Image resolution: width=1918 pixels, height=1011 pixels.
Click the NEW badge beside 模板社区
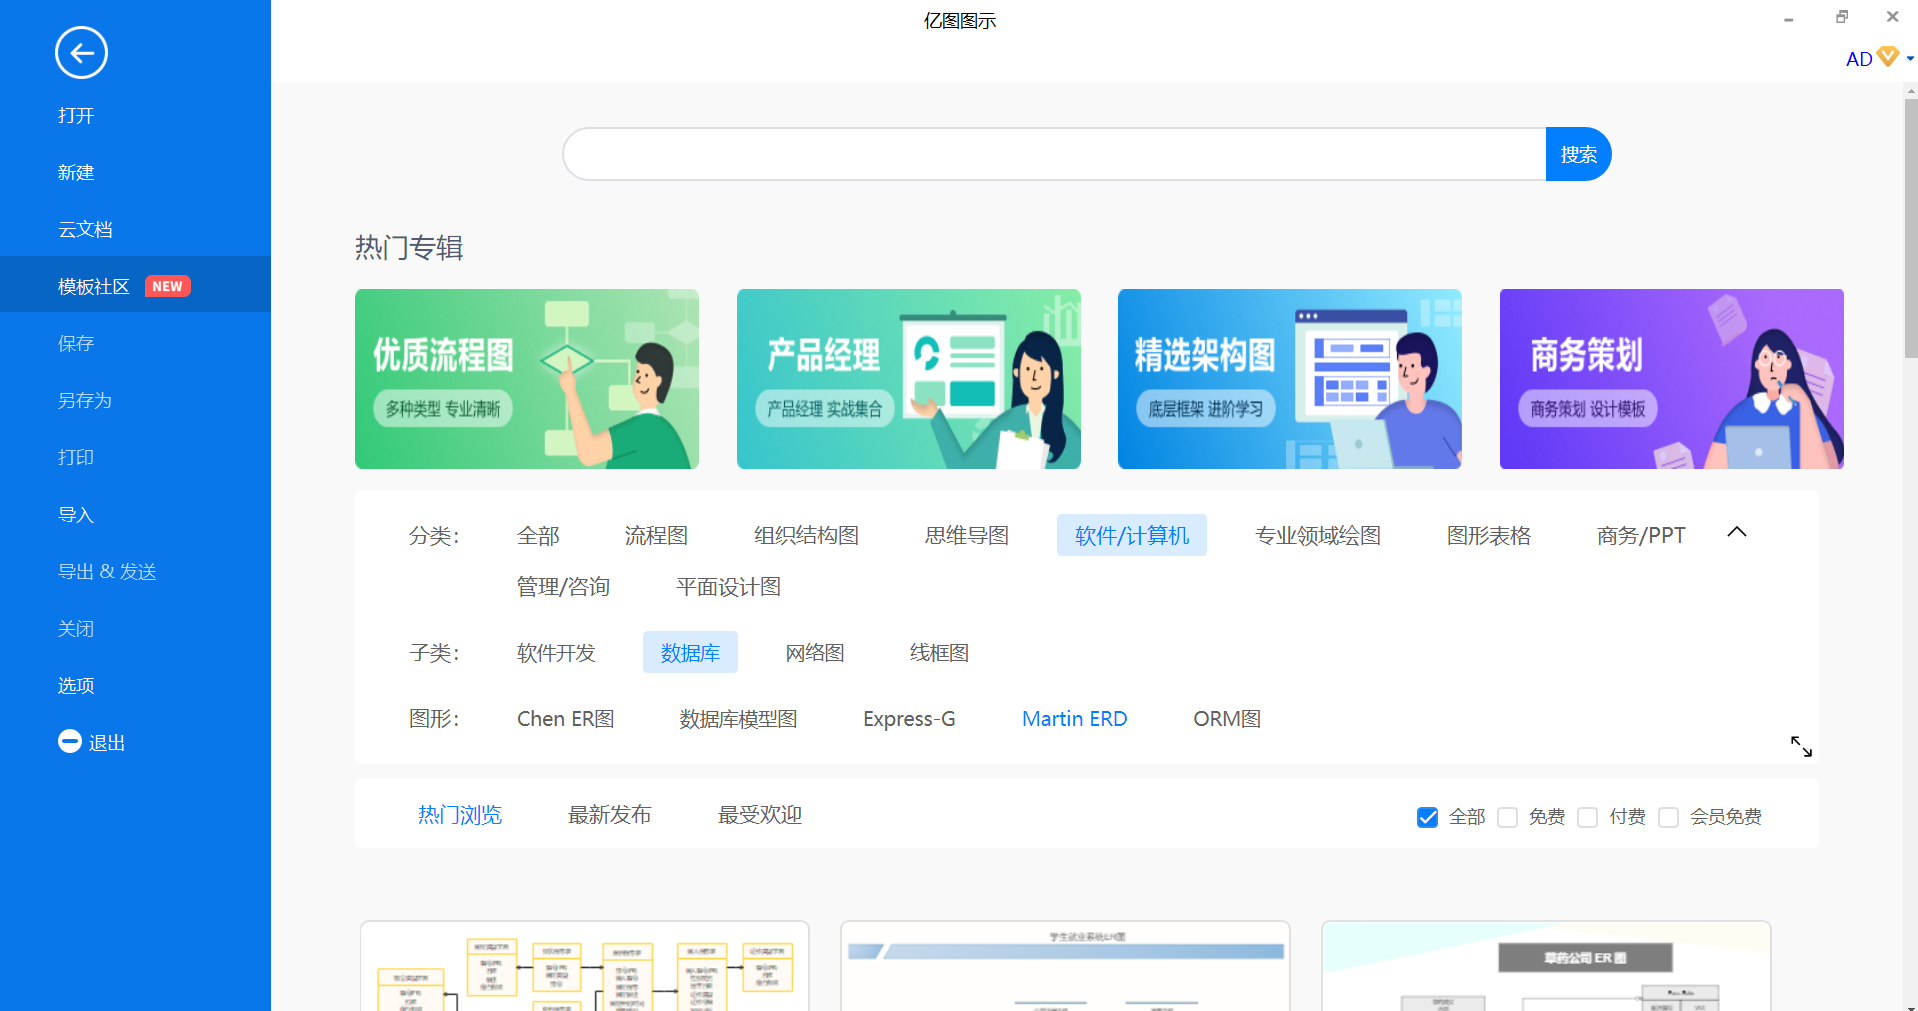coord(167,287)
